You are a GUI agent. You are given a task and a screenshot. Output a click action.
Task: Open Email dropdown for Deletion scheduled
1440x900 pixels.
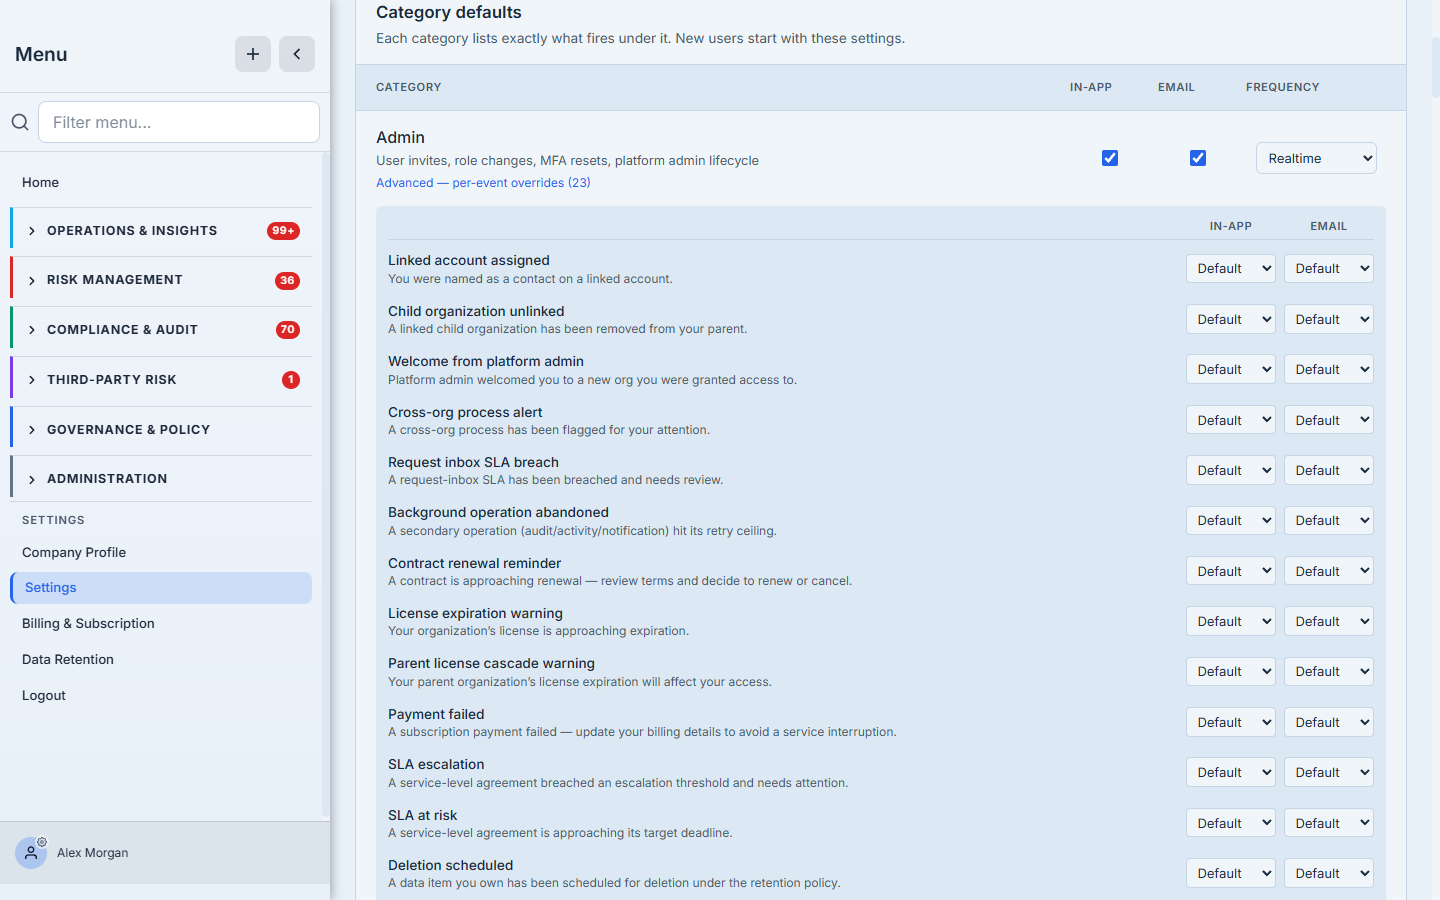click(x=1329, y=873)
